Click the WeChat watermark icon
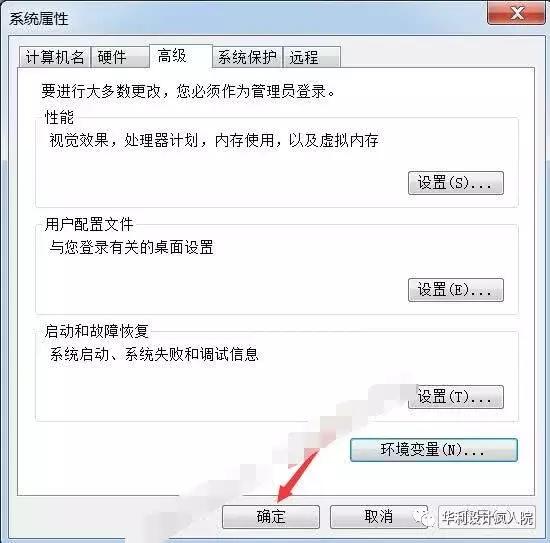This screenshot has height=543, width=550. [x=423, y=517]
